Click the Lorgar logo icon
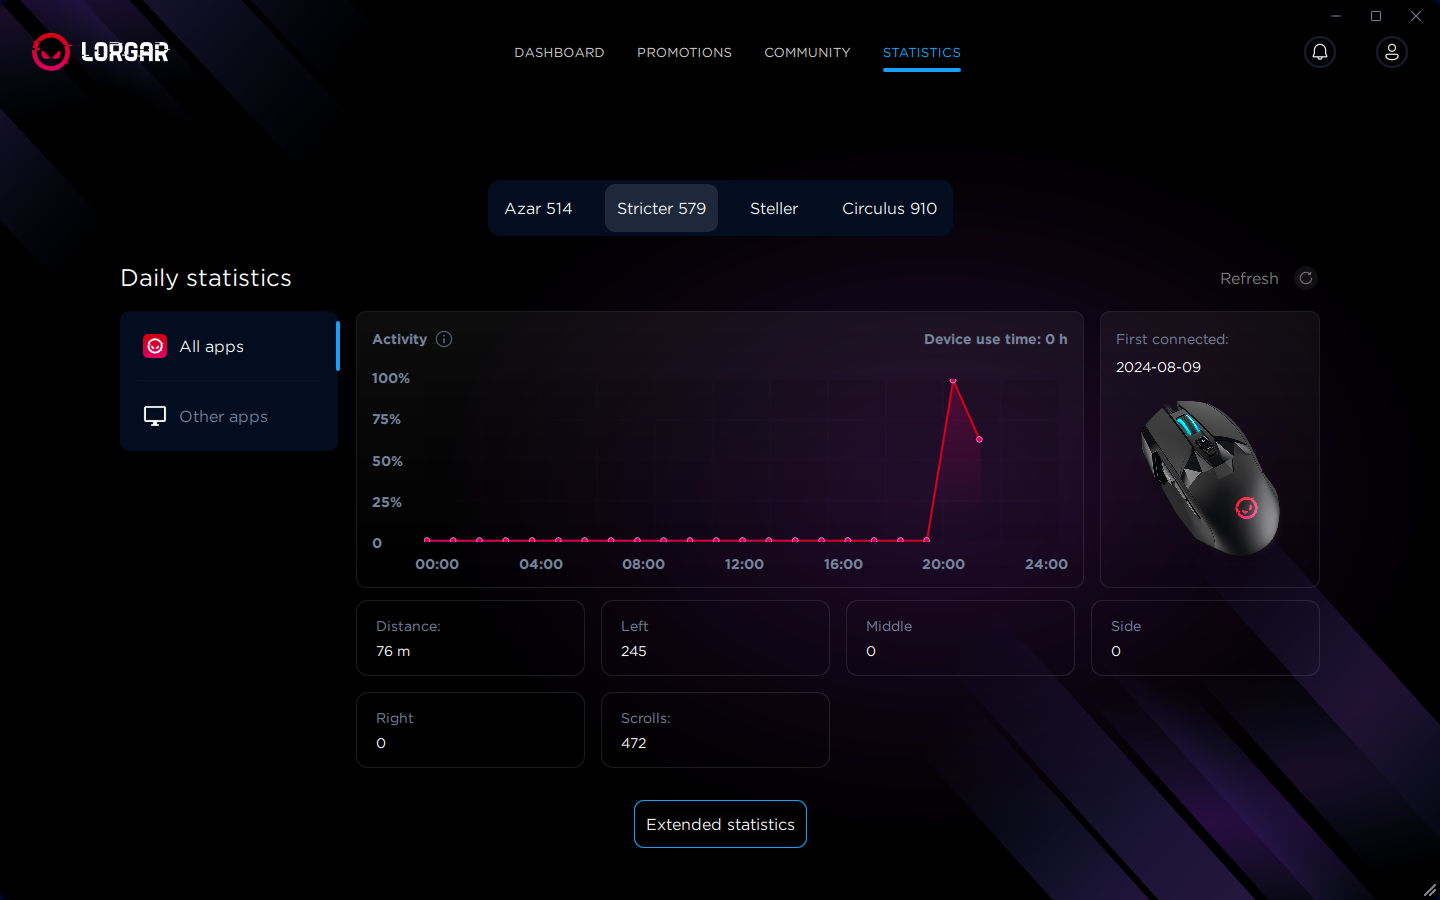 click(x=51, y=52)
